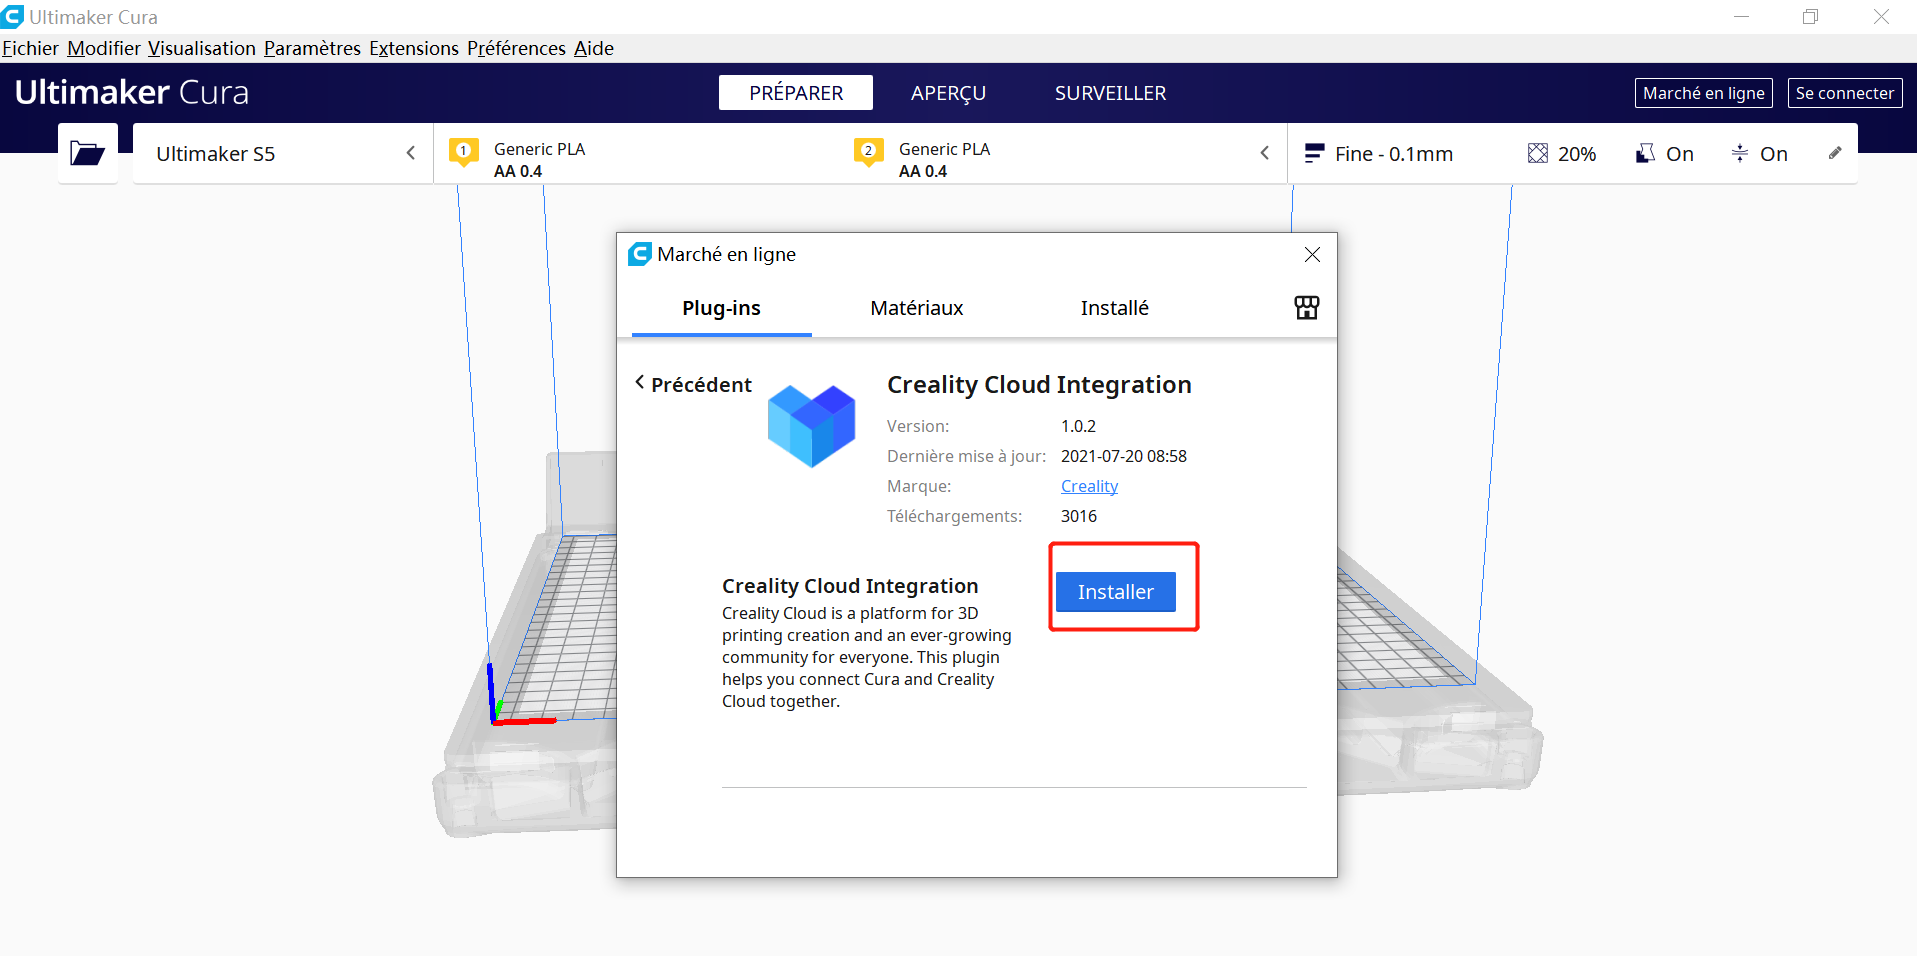Screen dimensions: 1917x956
Task: Toggle build plate adhesion off
Action: [x=1774, y=153]
